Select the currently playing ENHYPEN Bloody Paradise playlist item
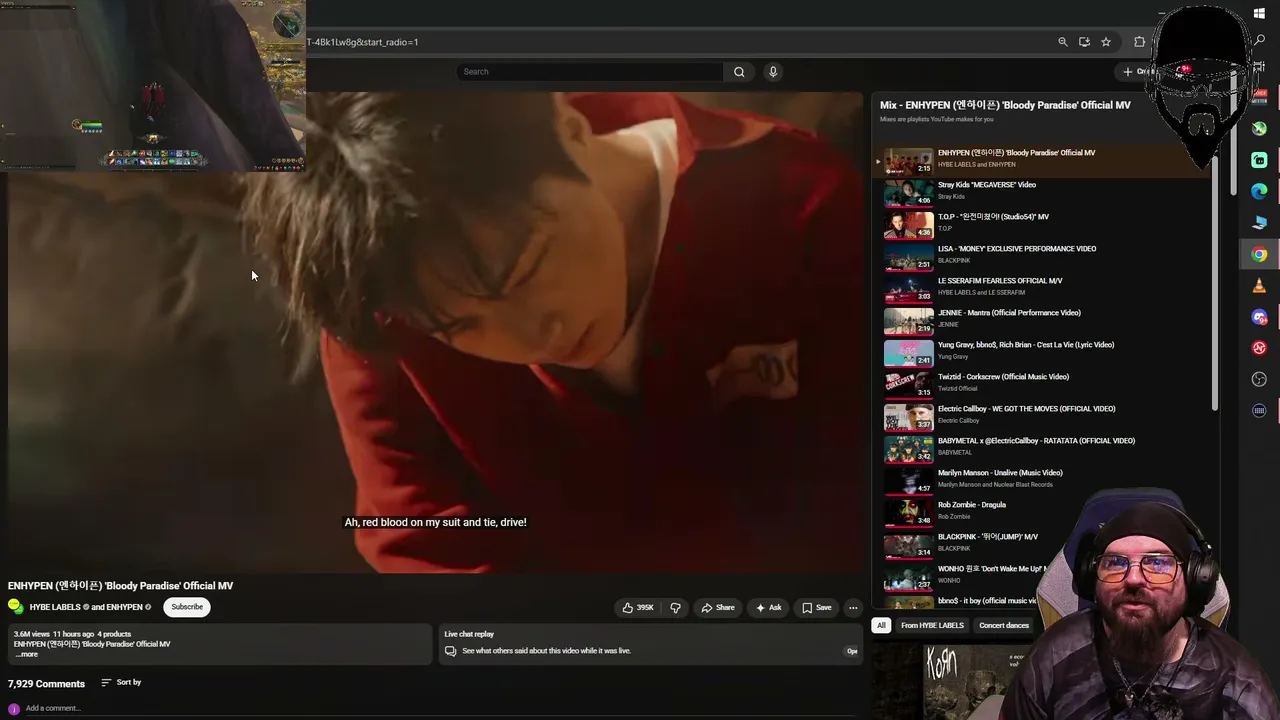 click(x=1042, y=159)
